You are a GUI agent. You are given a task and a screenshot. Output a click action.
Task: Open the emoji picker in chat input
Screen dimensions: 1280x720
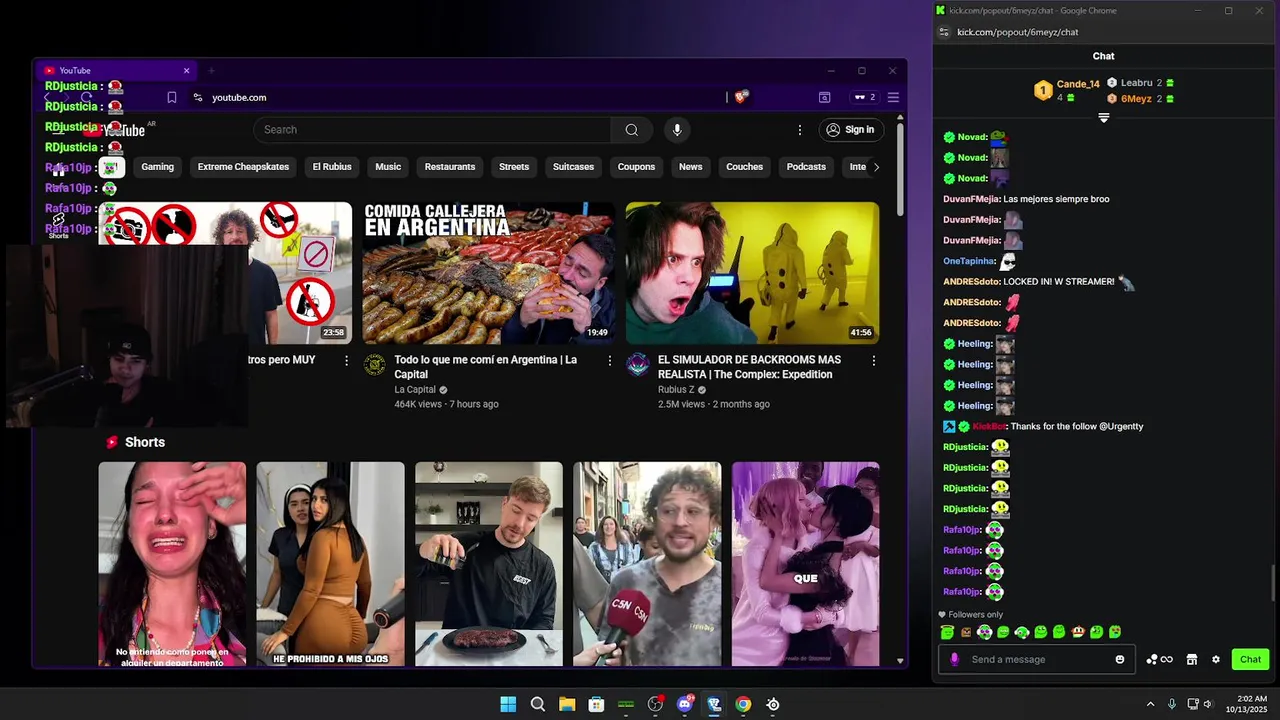(x=1120, y=659)
